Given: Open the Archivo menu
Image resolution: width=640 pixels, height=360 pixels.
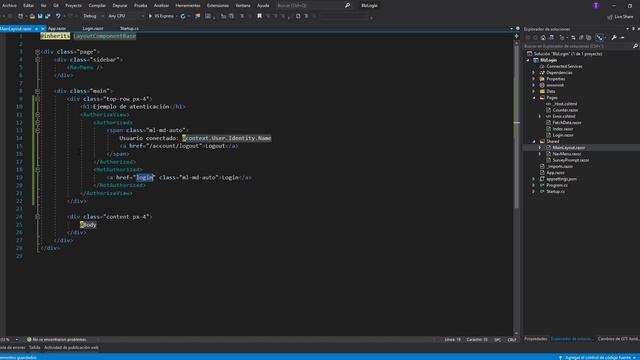Looking at the screenshot, I should [9, 6].
